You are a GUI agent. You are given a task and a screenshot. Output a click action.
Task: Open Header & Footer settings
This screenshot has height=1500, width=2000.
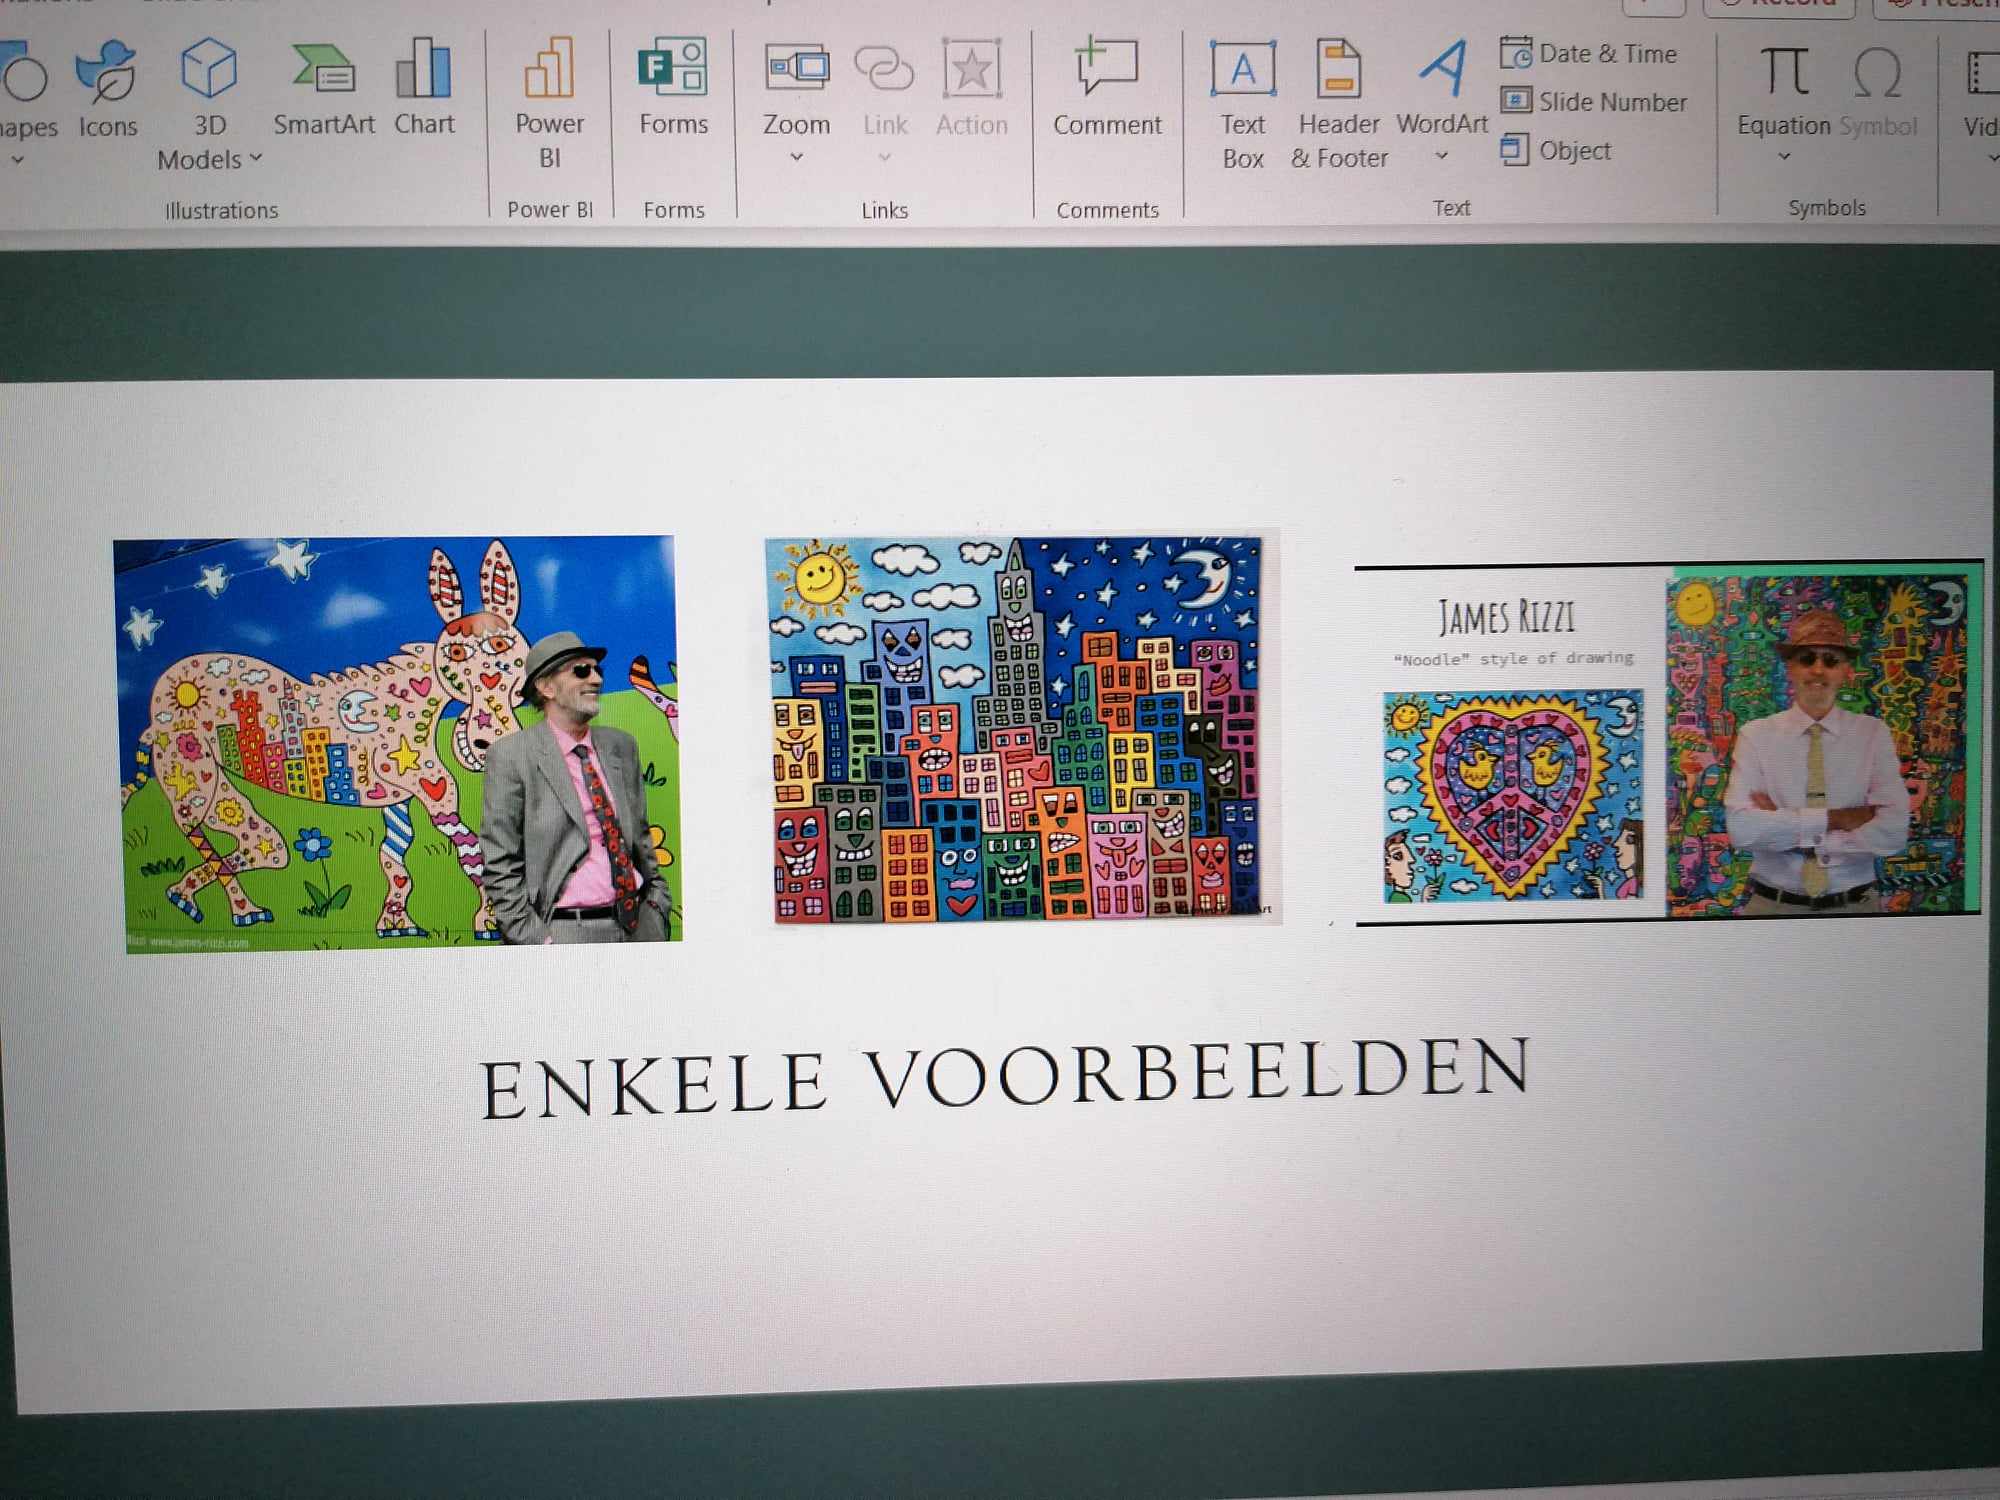click(x=1339, y=104)
